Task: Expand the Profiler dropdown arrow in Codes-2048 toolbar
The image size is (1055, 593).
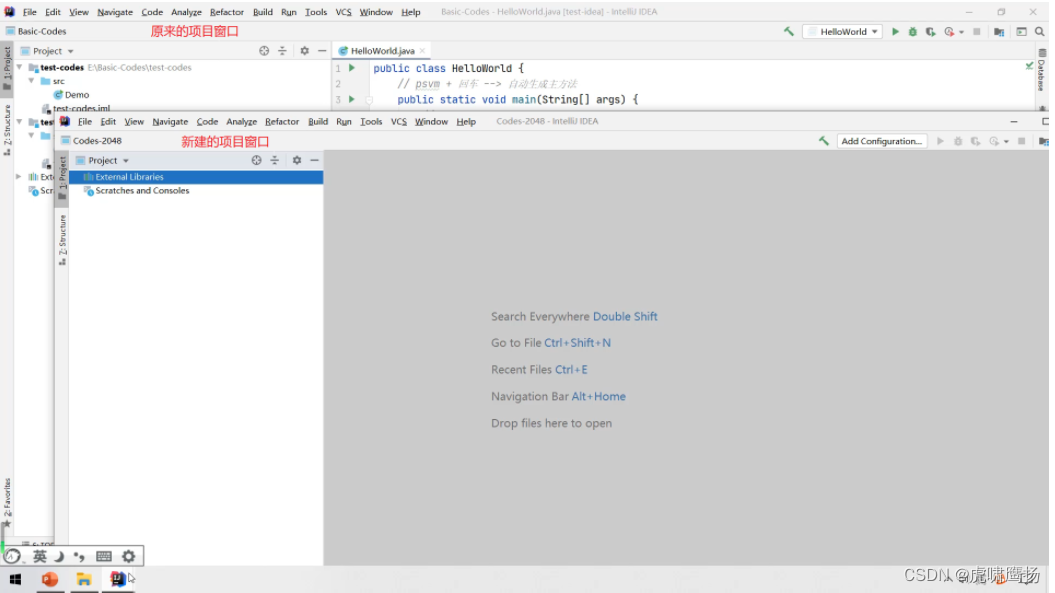Action: point(1006,141)
